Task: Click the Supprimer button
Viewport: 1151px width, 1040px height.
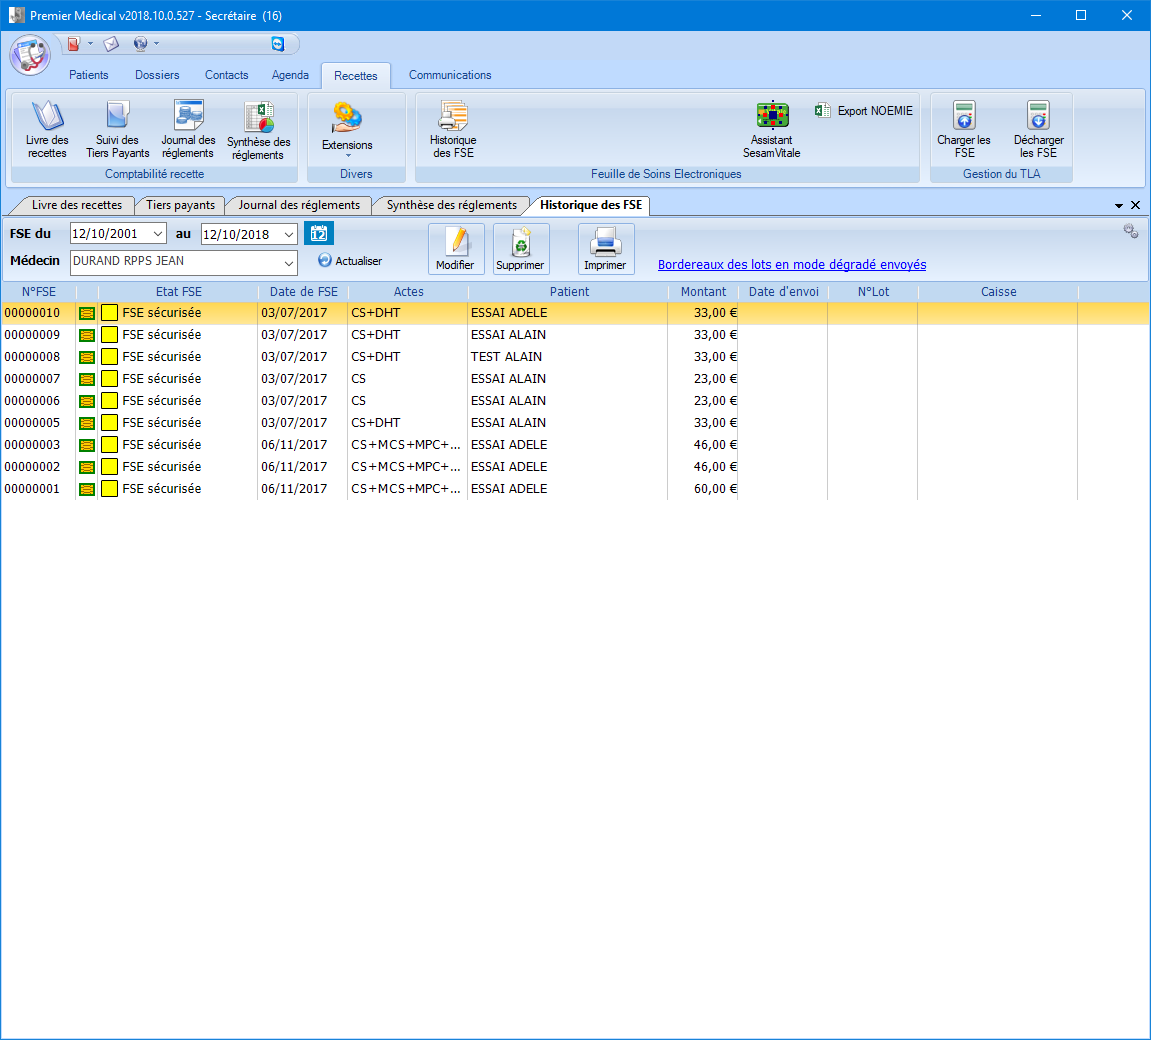Action: pyautogui.click(x=520, y=249)
